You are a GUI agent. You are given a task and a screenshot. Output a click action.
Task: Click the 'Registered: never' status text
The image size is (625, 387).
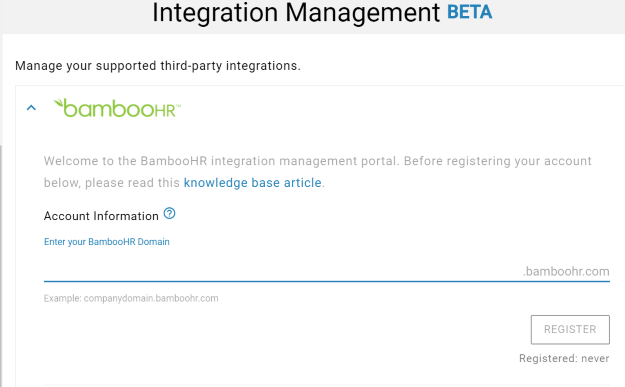point(564,358)
